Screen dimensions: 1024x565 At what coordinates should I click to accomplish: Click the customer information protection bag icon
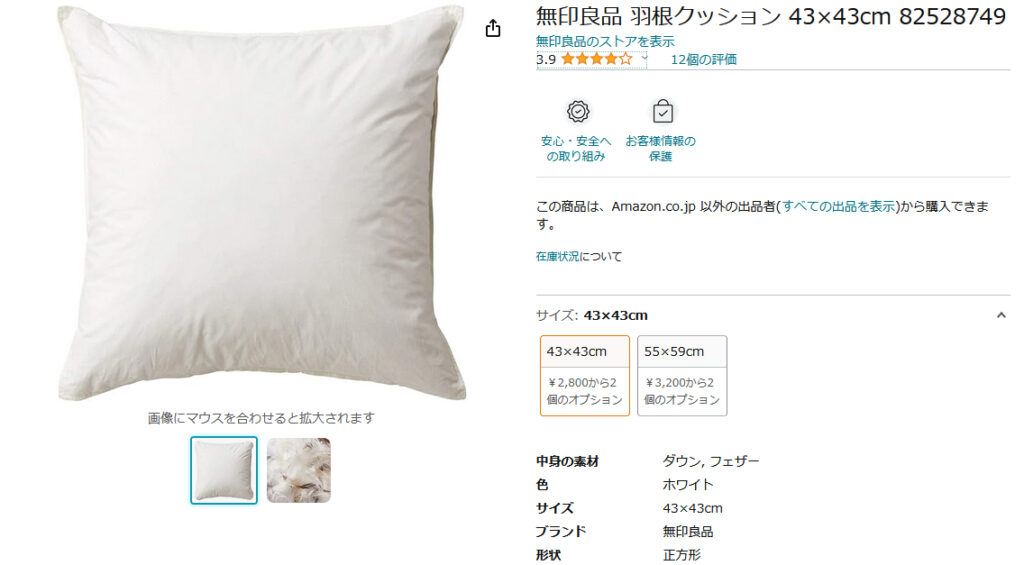(x=662, y=111)
